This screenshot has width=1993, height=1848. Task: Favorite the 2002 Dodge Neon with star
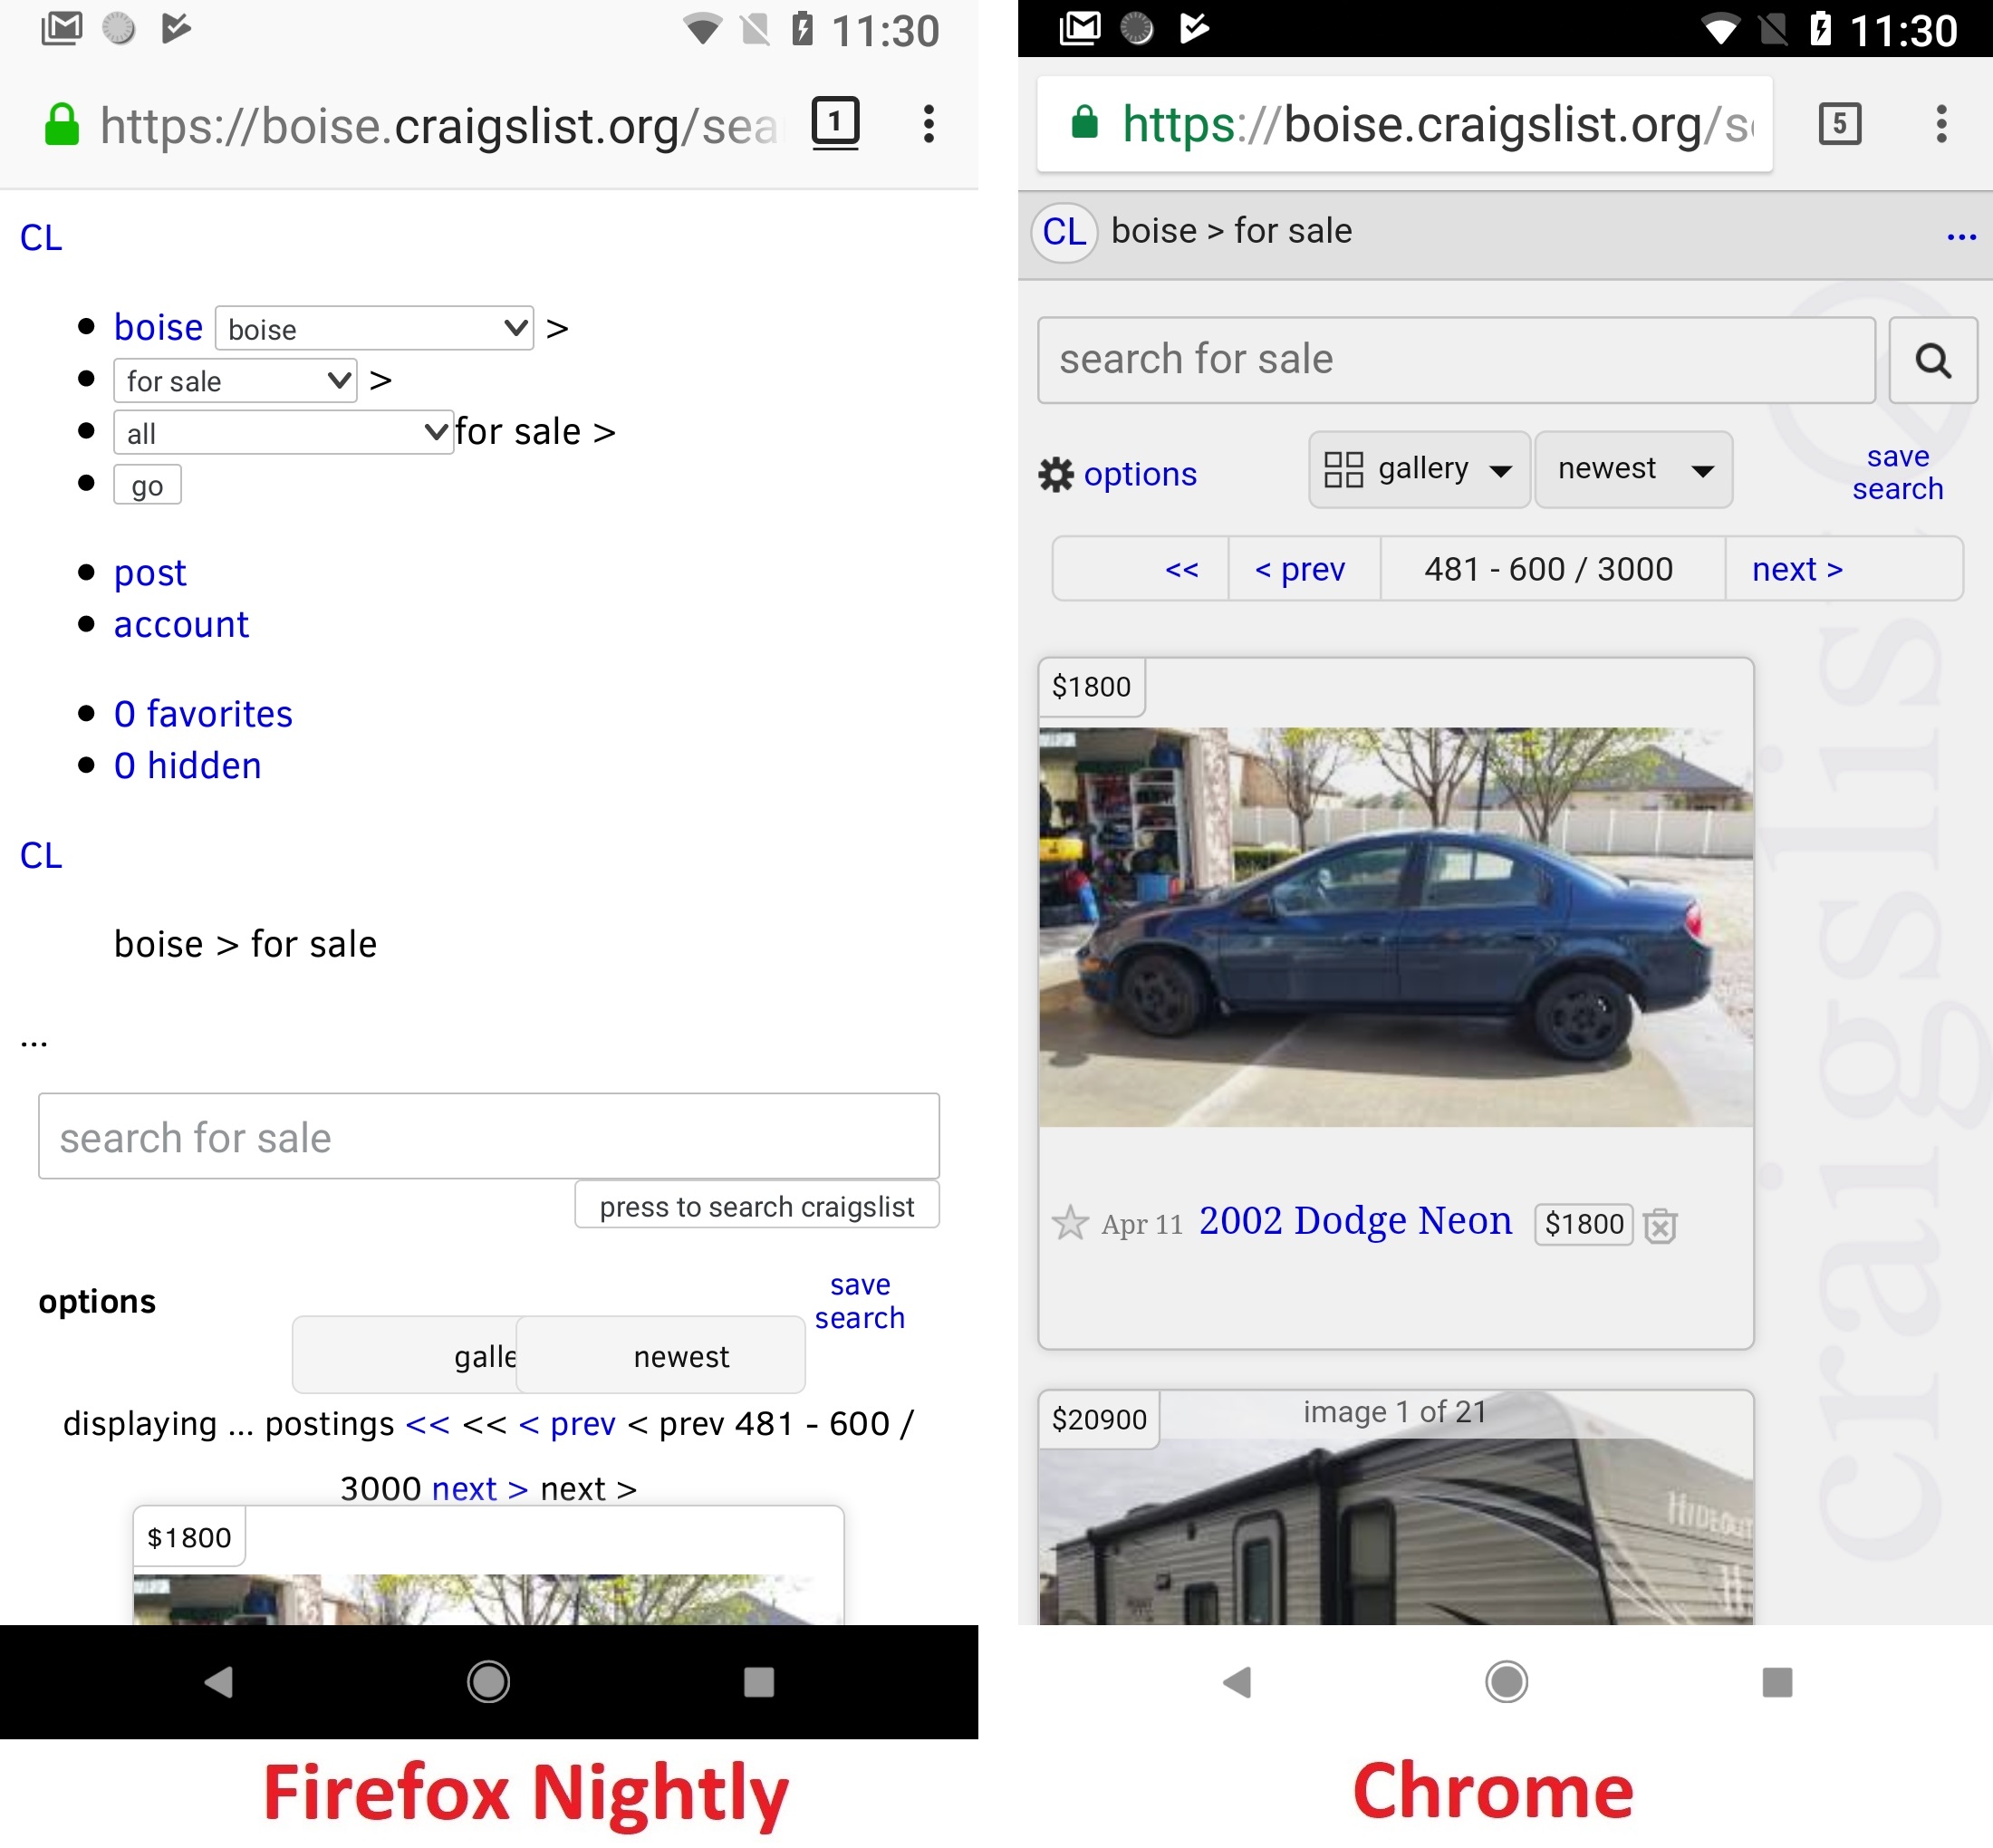[1069, 1222]
